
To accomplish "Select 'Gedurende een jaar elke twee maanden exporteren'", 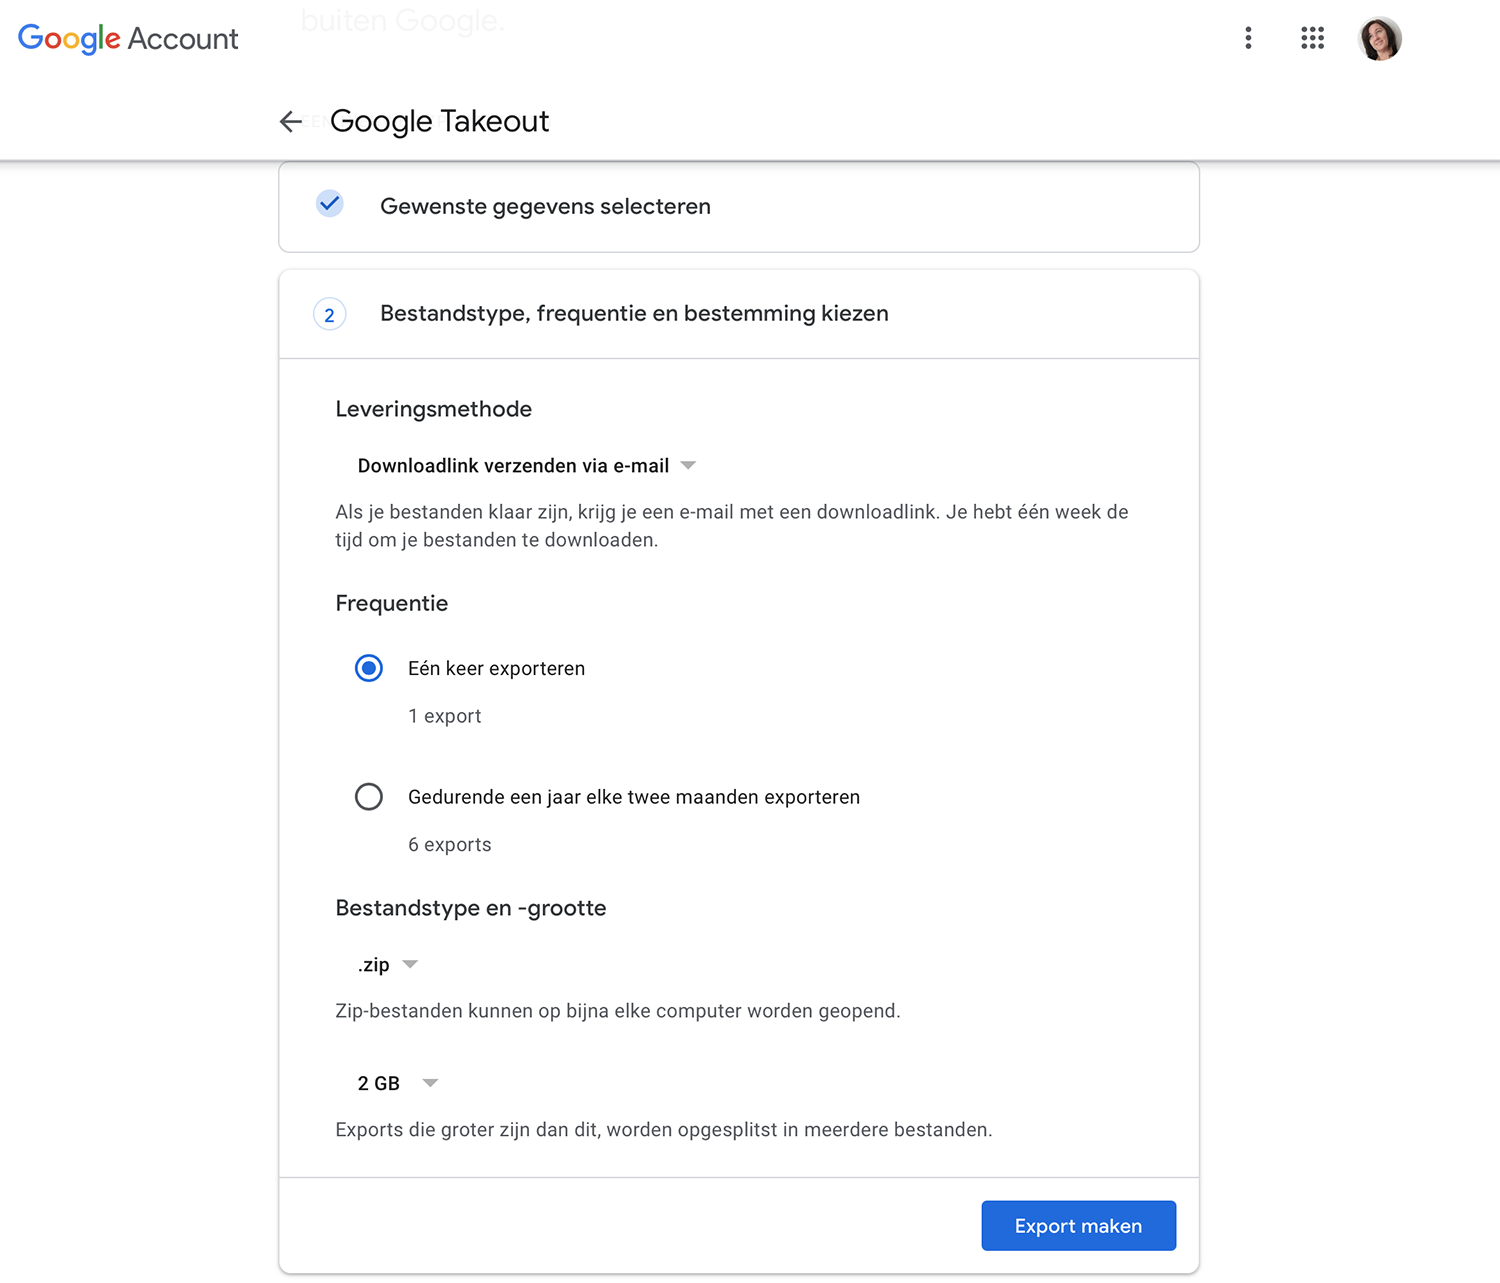I will click(369, 797).
